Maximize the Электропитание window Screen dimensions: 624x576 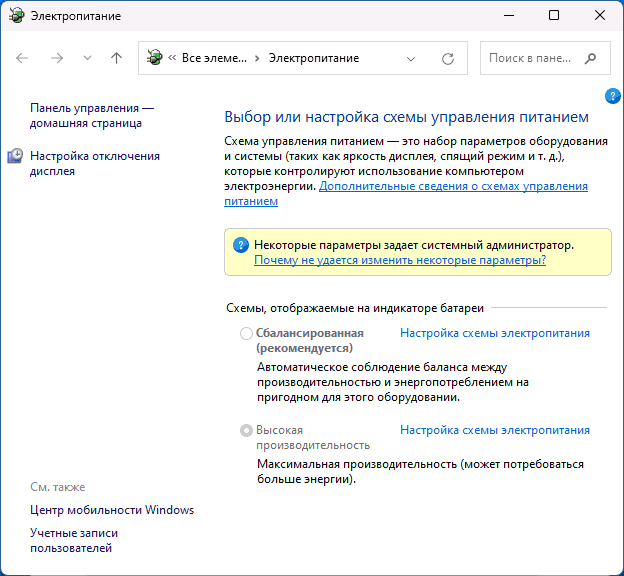554,16
